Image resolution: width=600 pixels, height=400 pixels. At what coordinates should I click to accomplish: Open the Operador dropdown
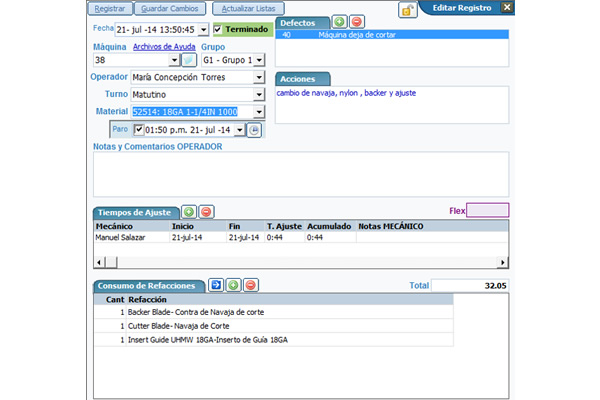click(x=259, y=77)
